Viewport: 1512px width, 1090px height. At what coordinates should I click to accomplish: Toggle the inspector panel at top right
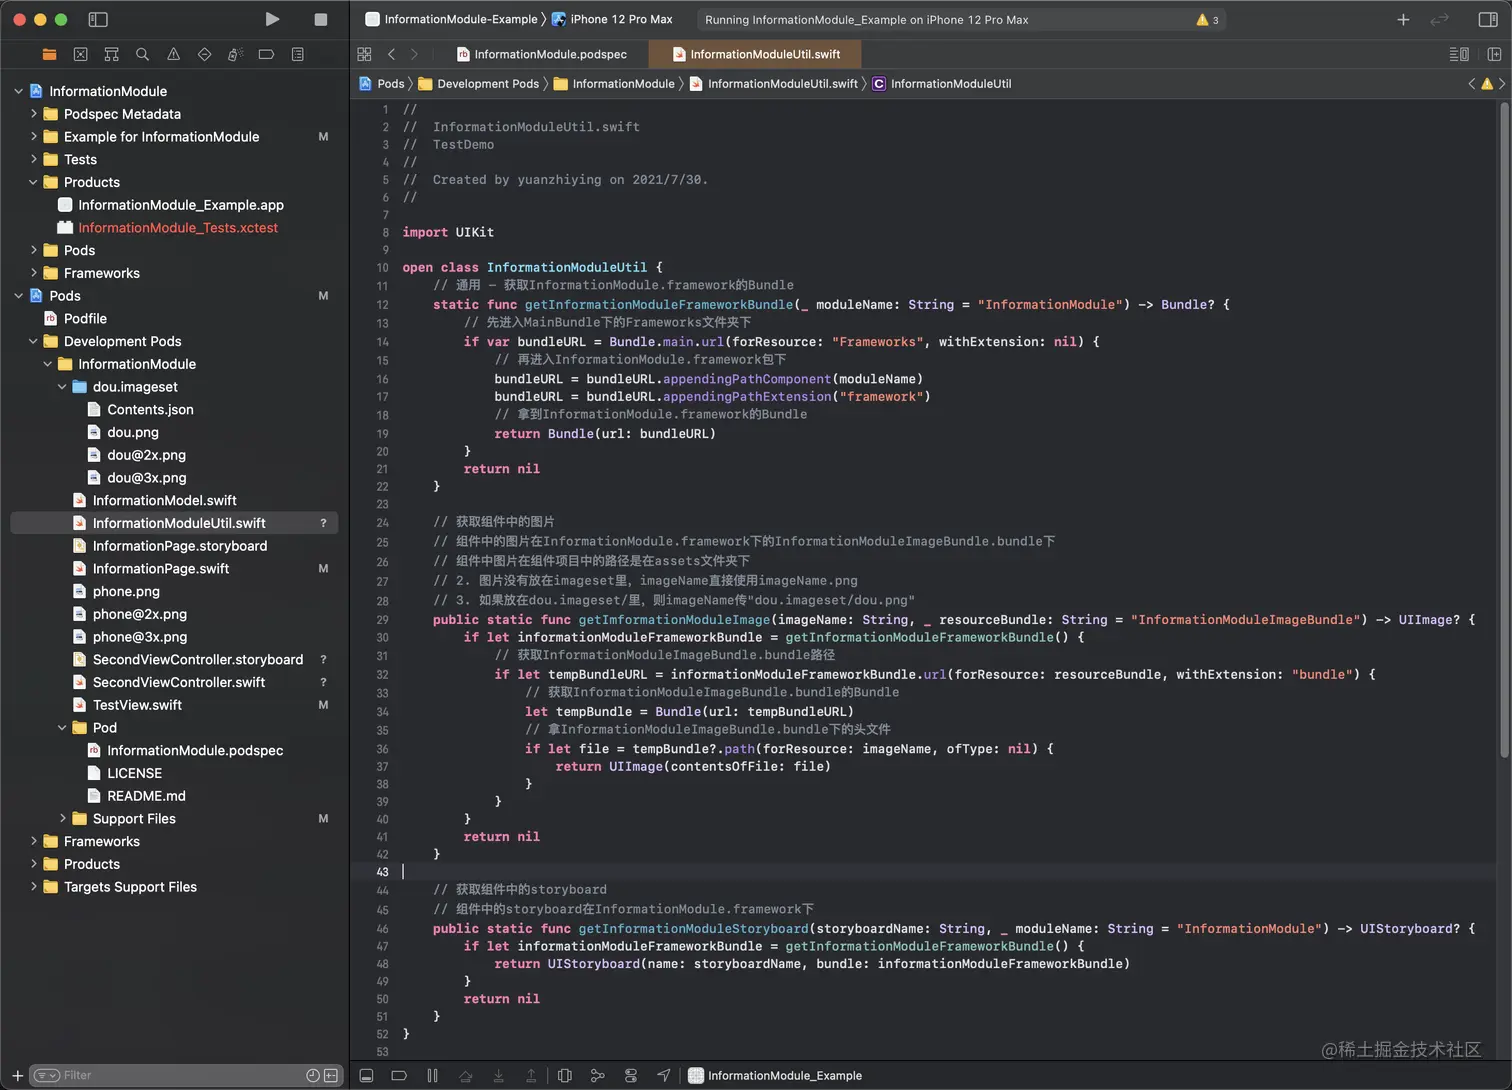[1488, 19]
